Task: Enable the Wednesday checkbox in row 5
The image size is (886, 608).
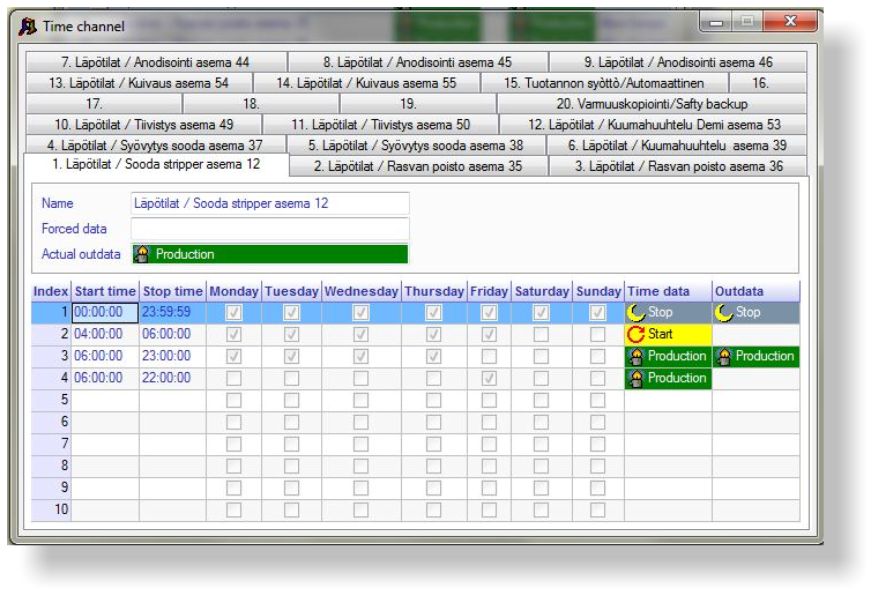Action: pyautogui.click(x=361, y=401)
